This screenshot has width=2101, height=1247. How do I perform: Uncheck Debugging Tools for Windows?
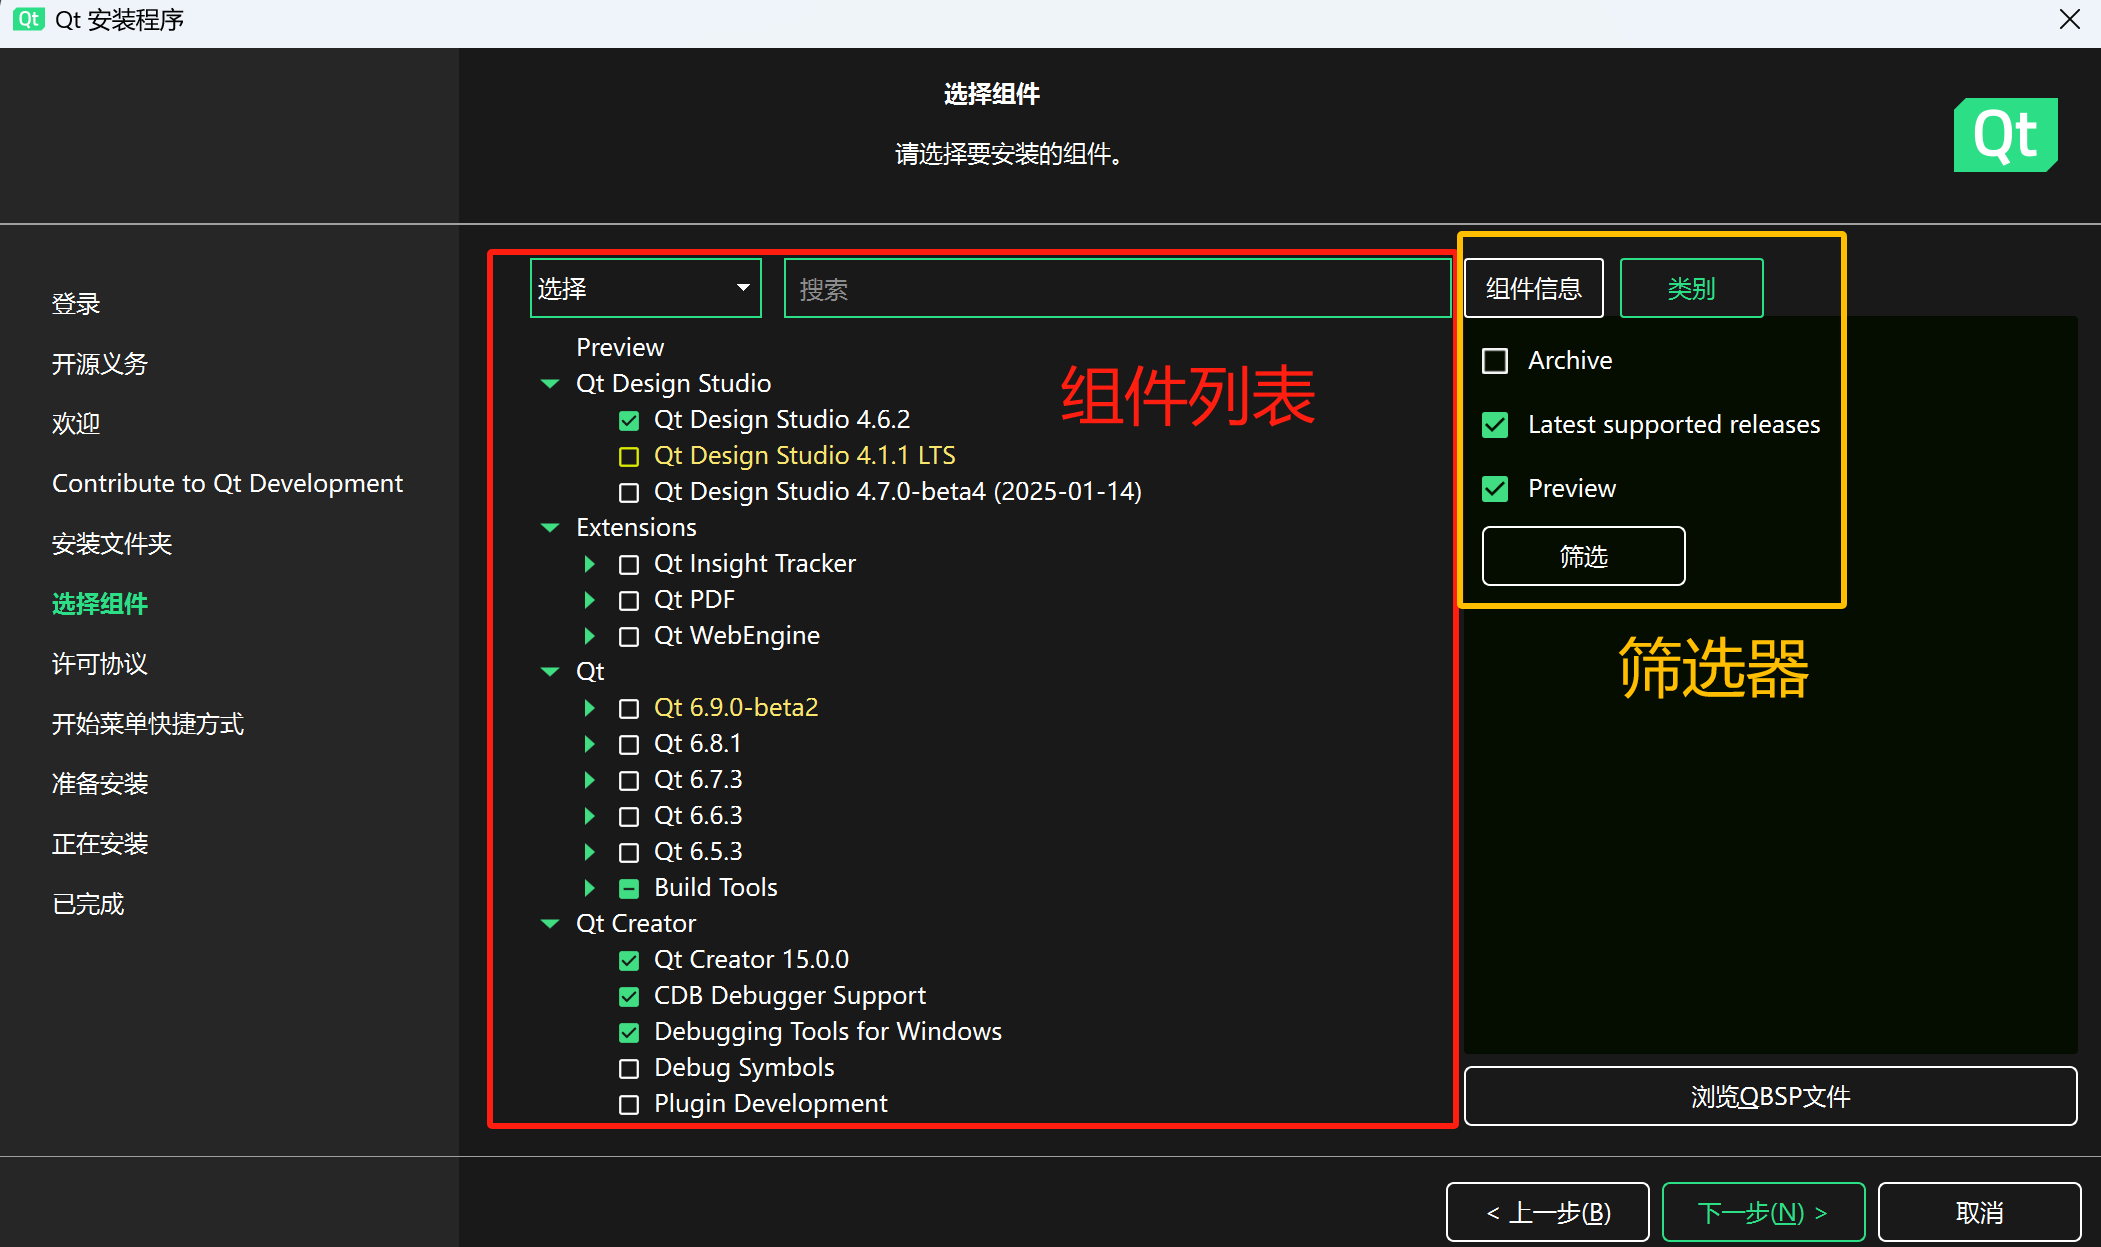[x=629, y=1032]
